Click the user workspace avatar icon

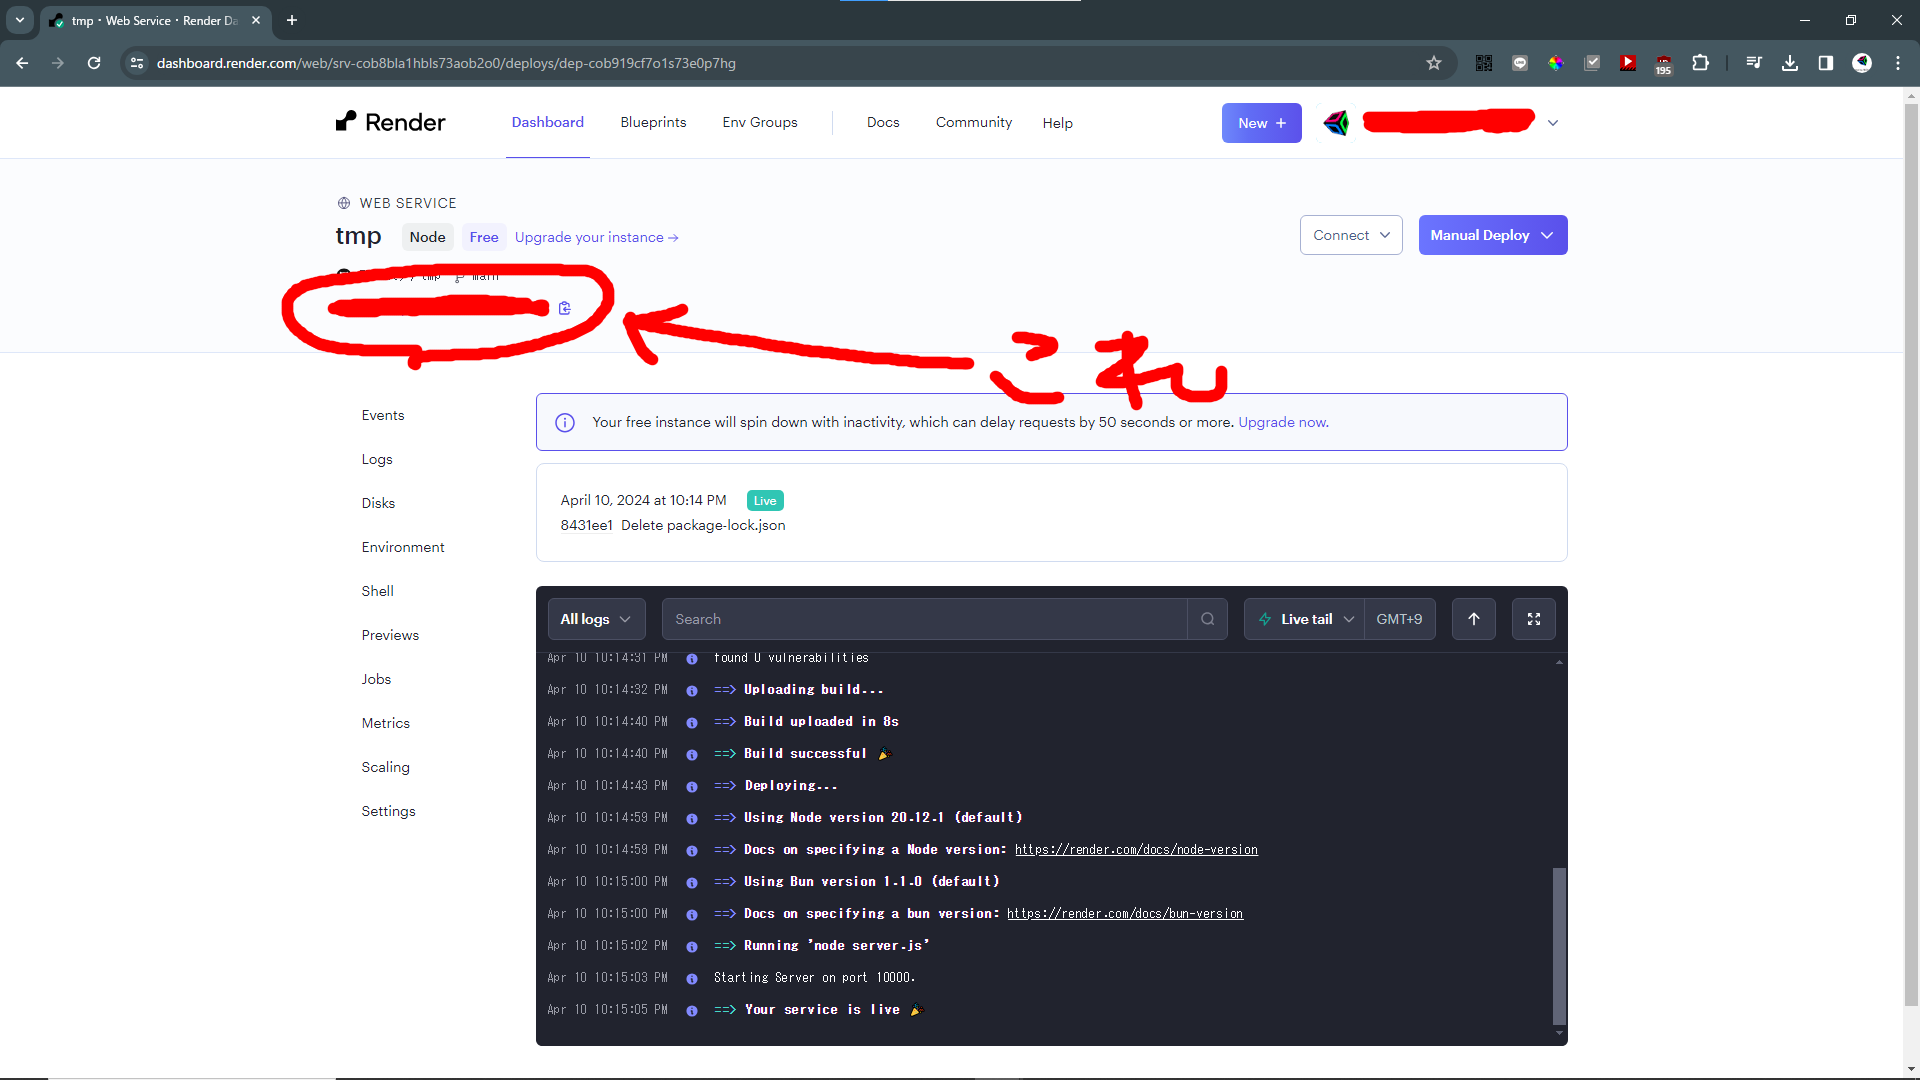point(1336,123)
